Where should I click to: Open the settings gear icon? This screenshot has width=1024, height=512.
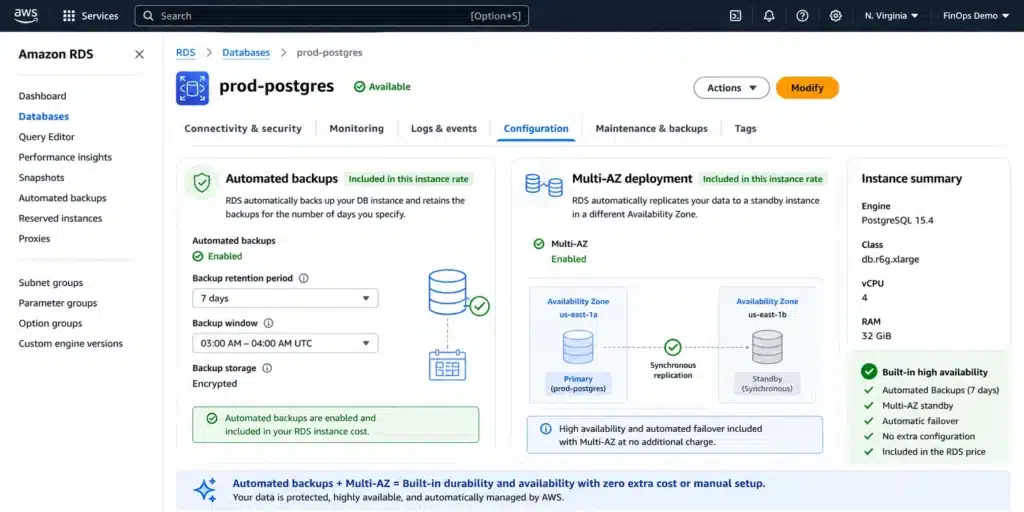[x=835, y=16]
